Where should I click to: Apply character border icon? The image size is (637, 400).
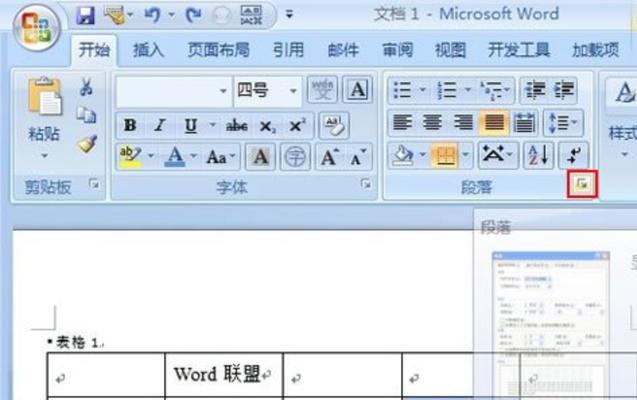coord(358,89)
